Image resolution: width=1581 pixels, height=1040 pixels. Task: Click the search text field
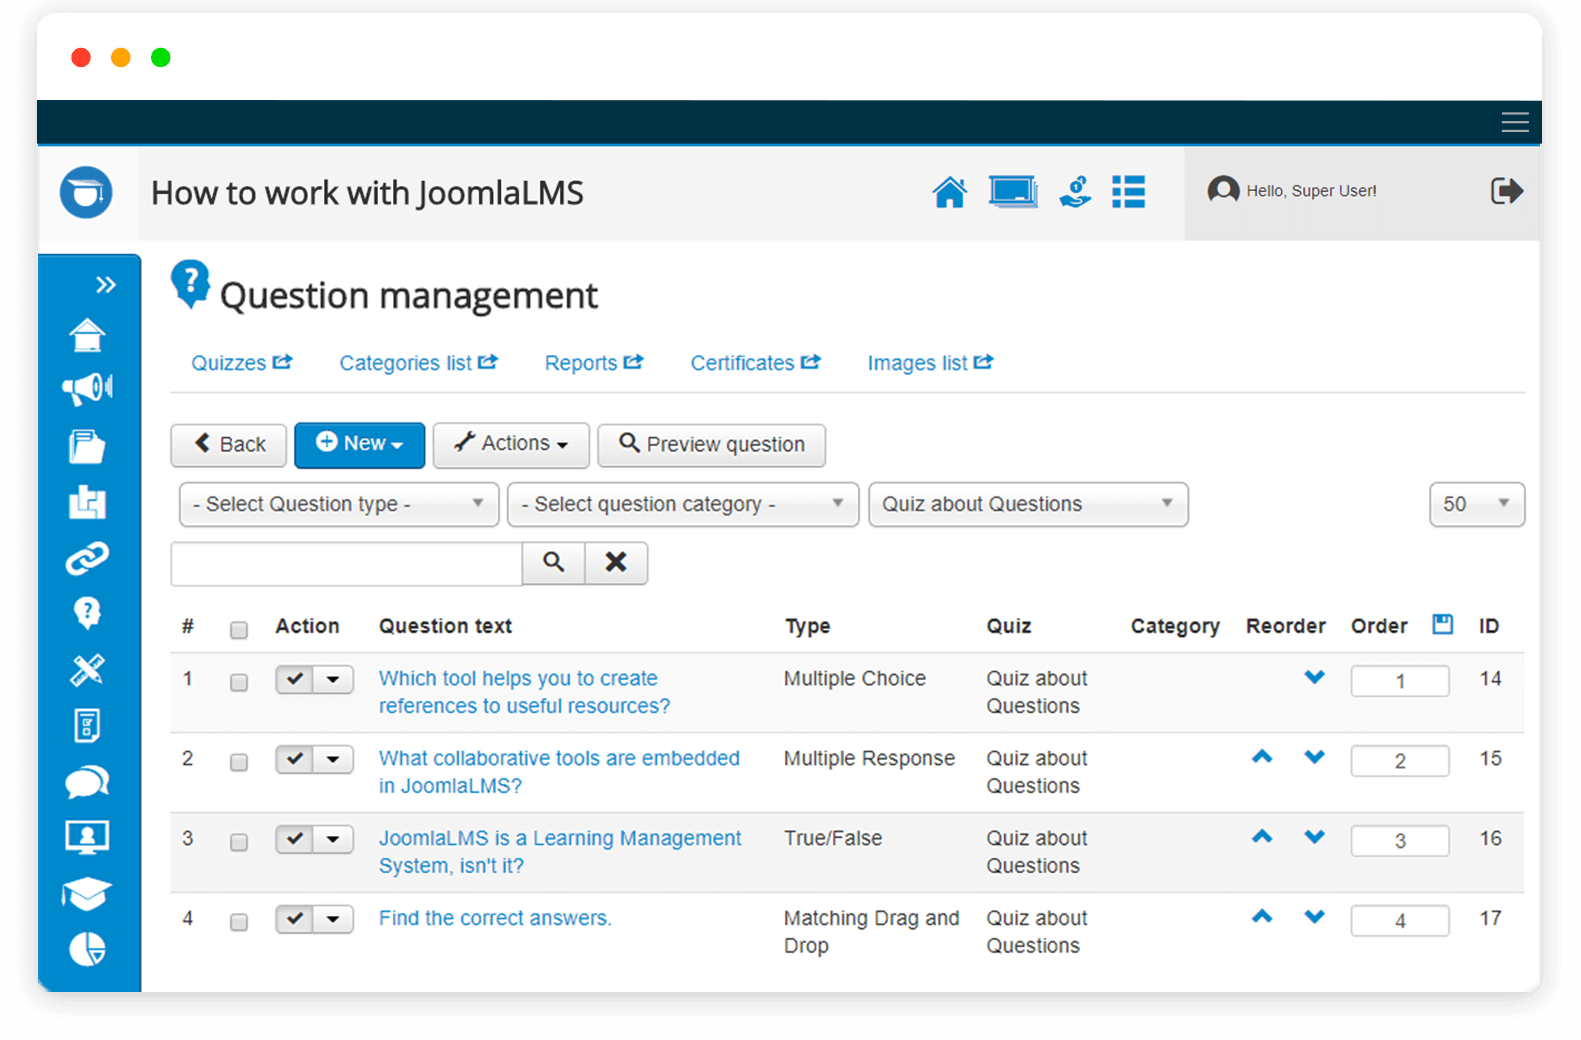(347, 563)
